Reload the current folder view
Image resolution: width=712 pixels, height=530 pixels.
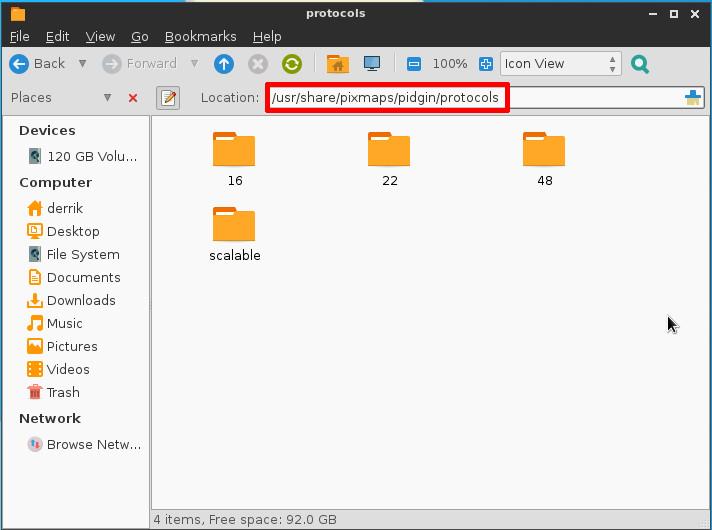(x=292, y=64)
